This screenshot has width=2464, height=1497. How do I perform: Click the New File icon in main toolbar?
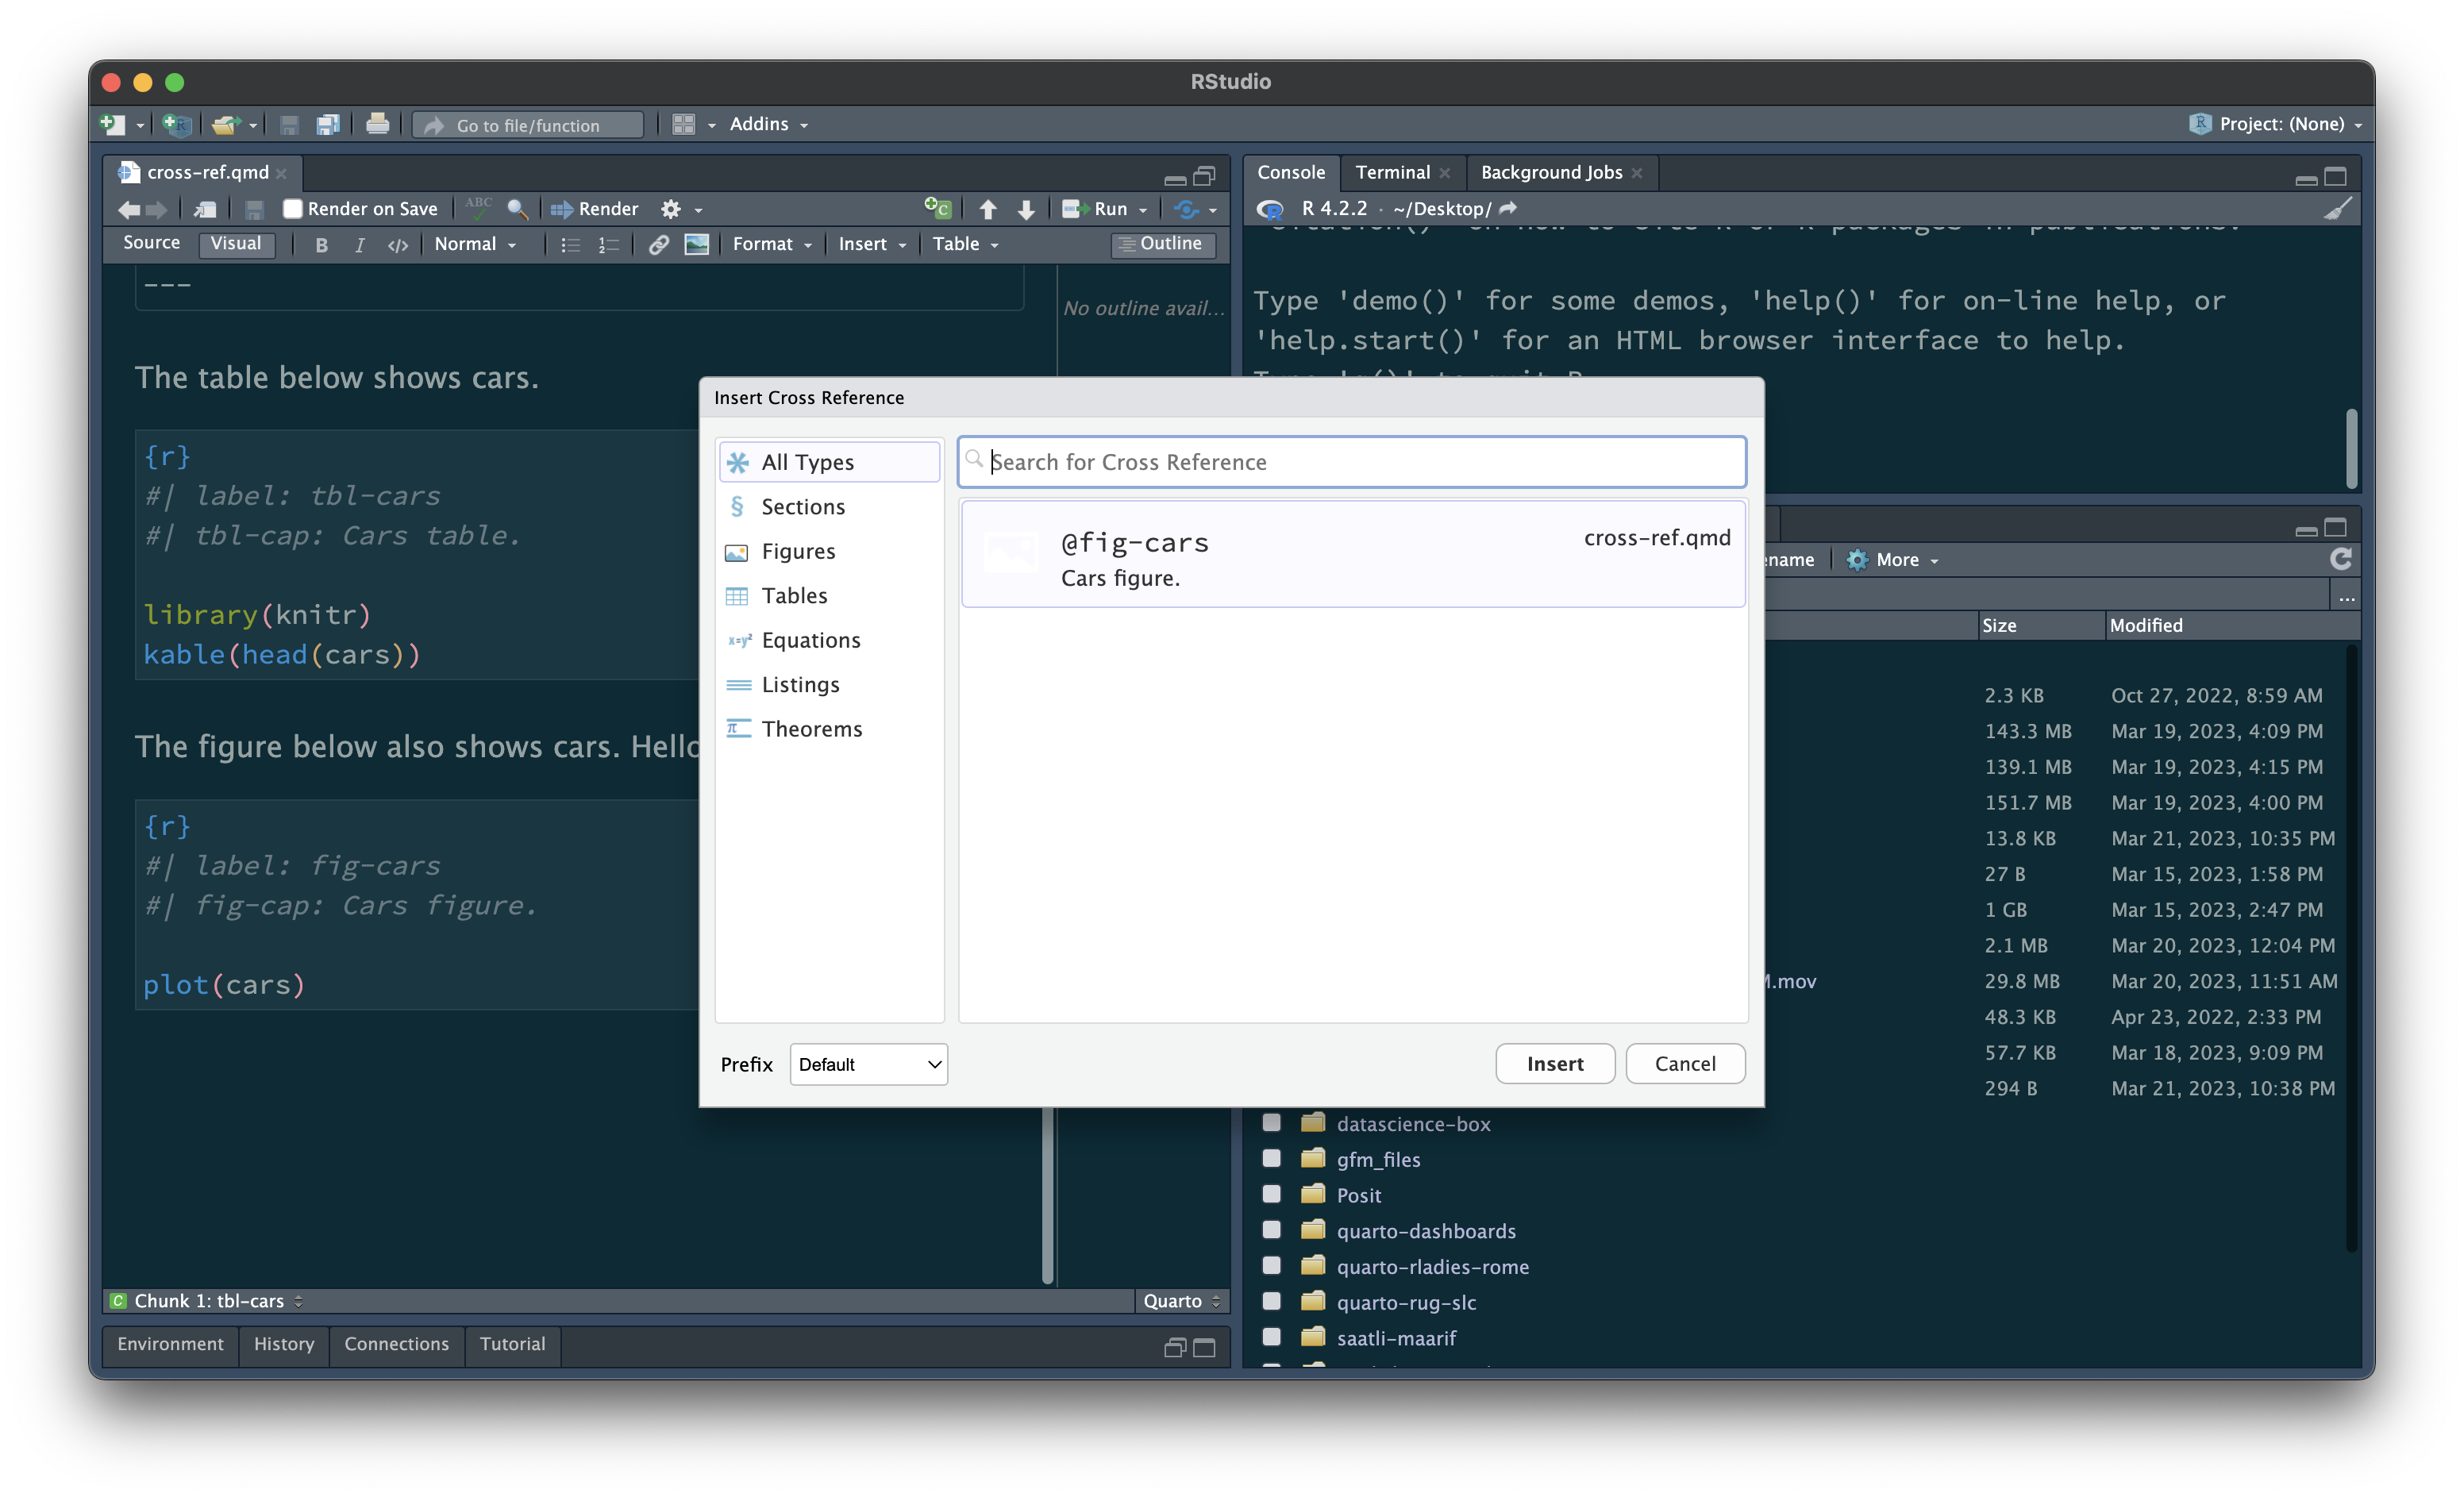(x=113, y=124)
